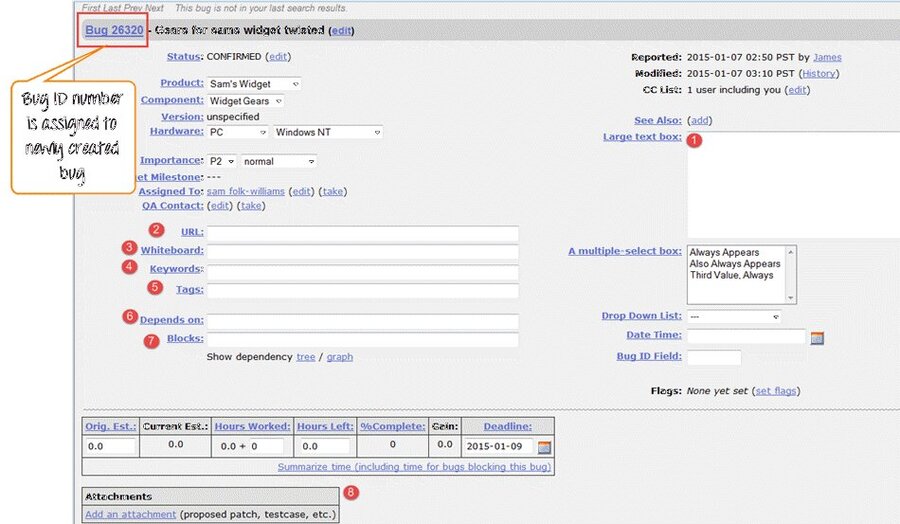Click the Hardware field label link
Viewport: 900px width, 524px height.
click(176, 131)
